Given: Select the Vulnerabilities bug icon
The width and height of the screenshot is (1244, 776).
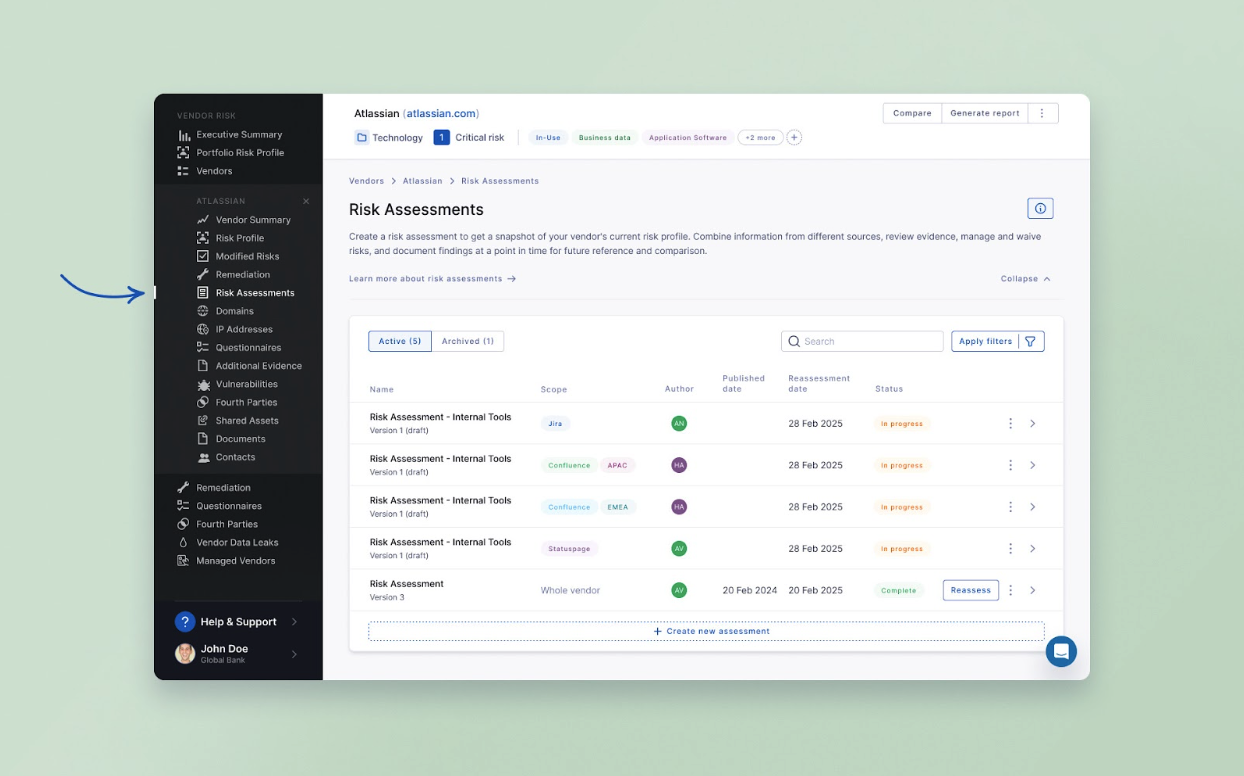Looking at the screenshot, I should 203,384.
